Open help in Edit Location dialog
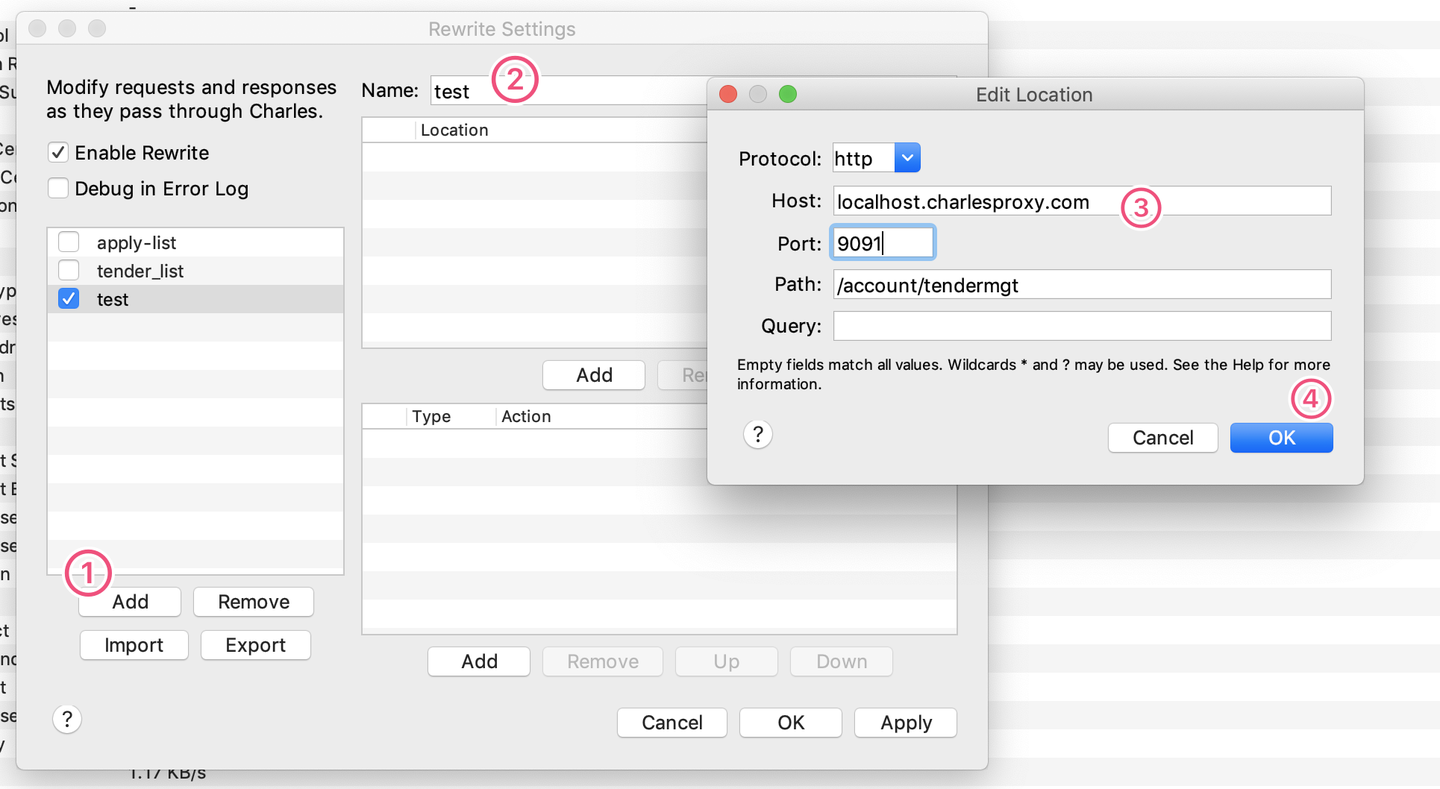This screenshot has width=1440, height=789. (758, 434)
